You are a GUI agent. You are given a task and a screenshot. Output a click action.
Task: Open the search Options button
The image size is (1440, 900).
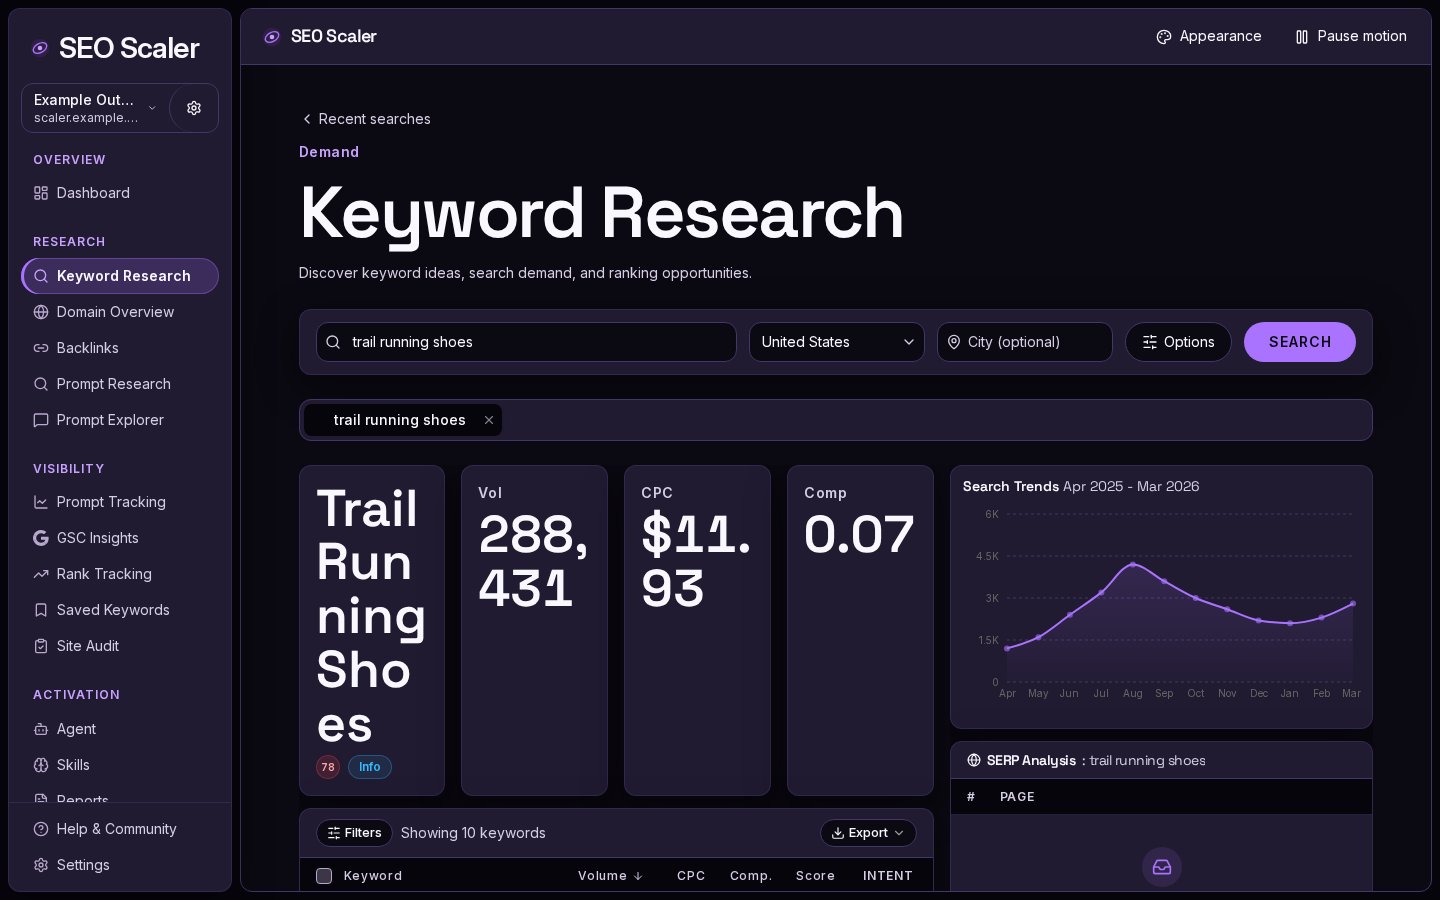point(1178,342)
